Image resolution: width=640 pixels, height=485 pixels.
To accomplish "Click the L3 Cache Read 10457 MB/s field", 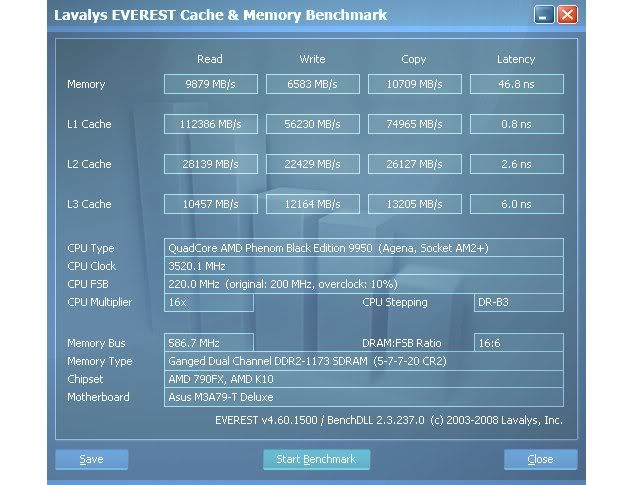I will (211, 205).
